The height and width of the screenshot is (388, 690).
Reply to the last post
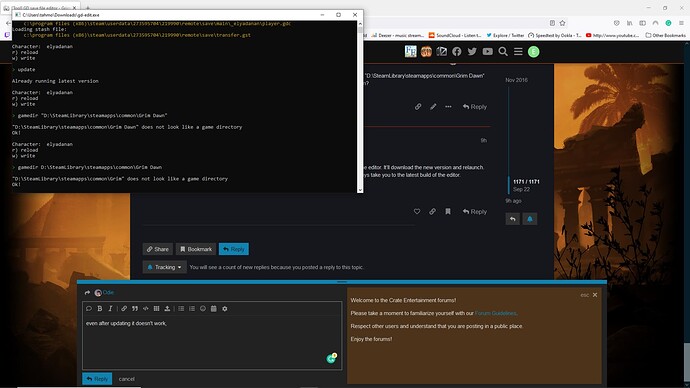click(x=475, y=212)
